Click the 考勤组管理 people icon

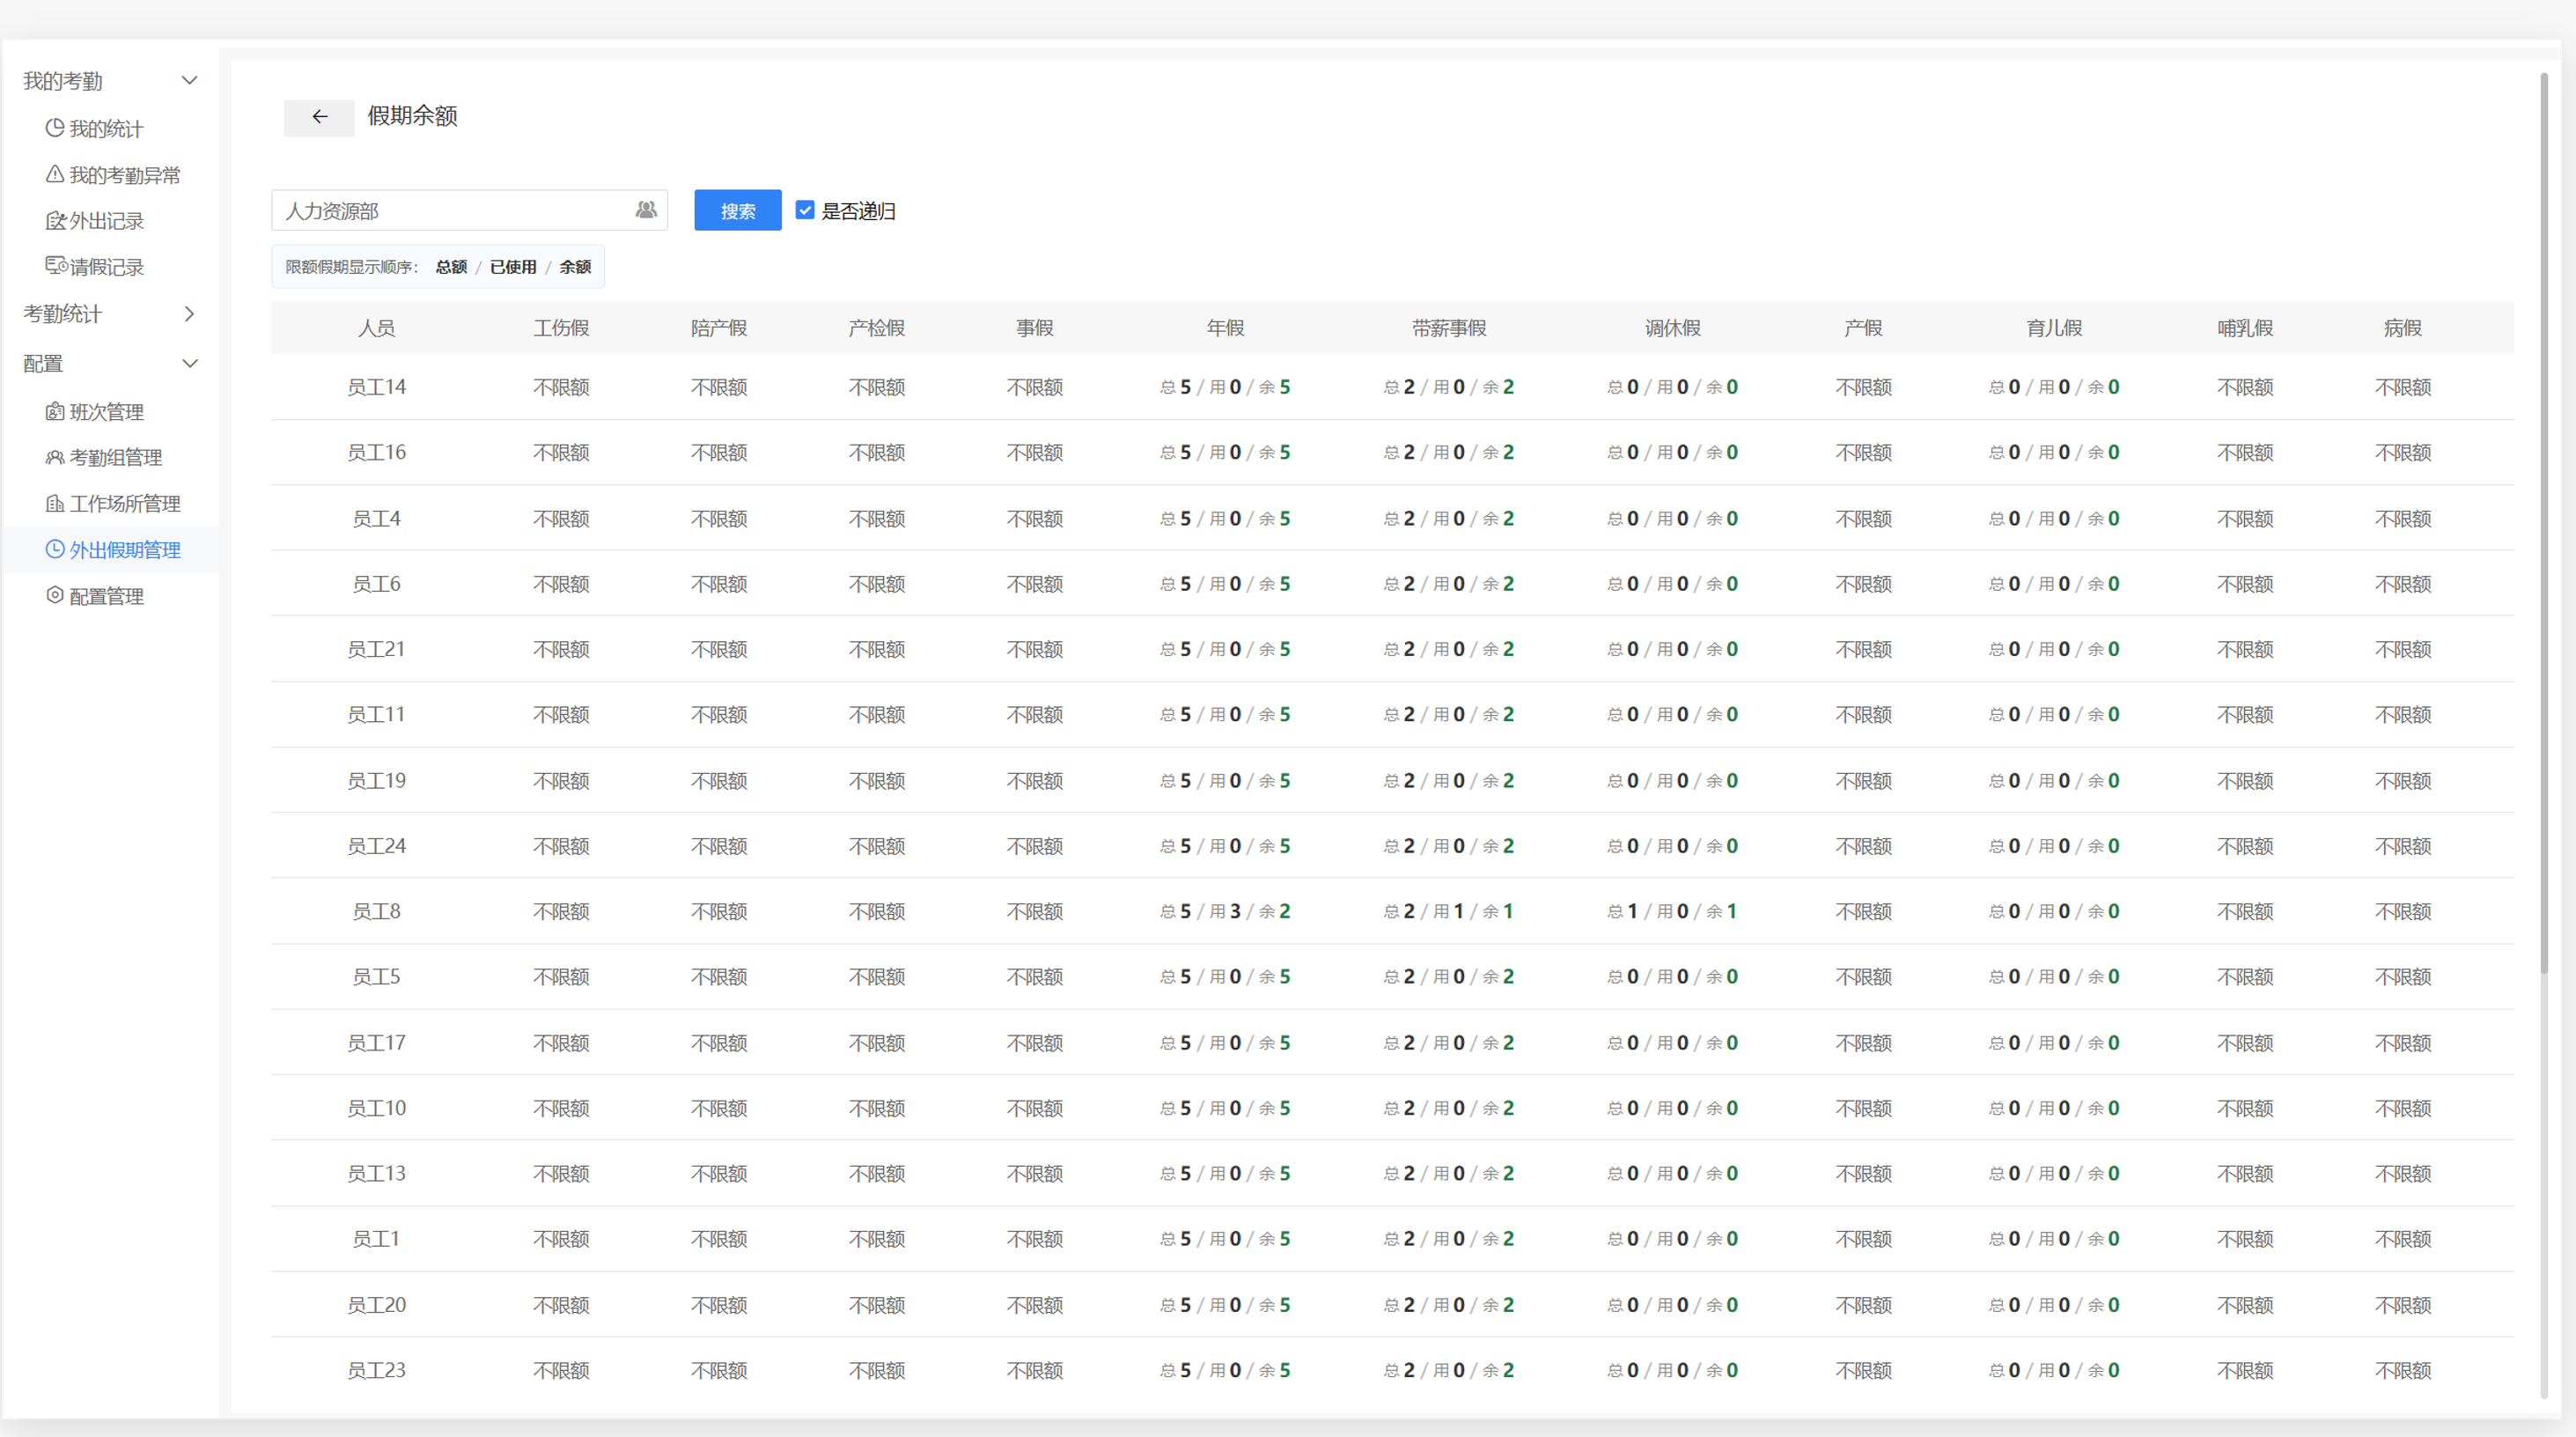tap(55, 457)
